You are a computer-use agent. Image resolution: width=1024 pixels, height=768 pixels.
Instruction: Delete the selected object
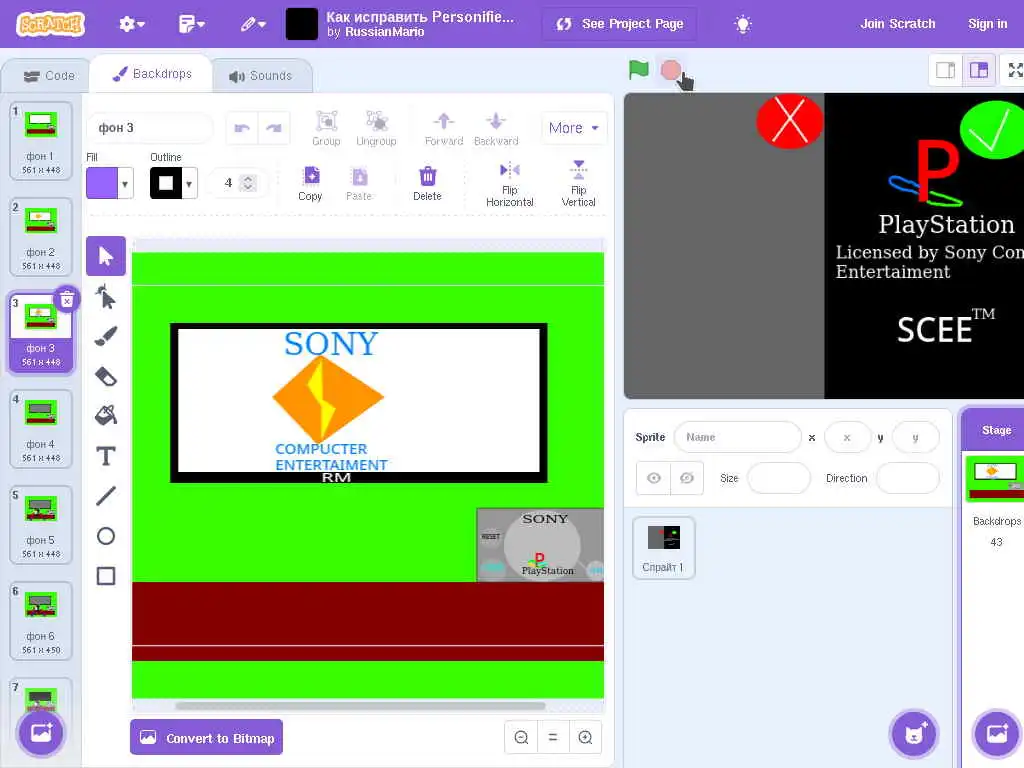pos(427,184)
